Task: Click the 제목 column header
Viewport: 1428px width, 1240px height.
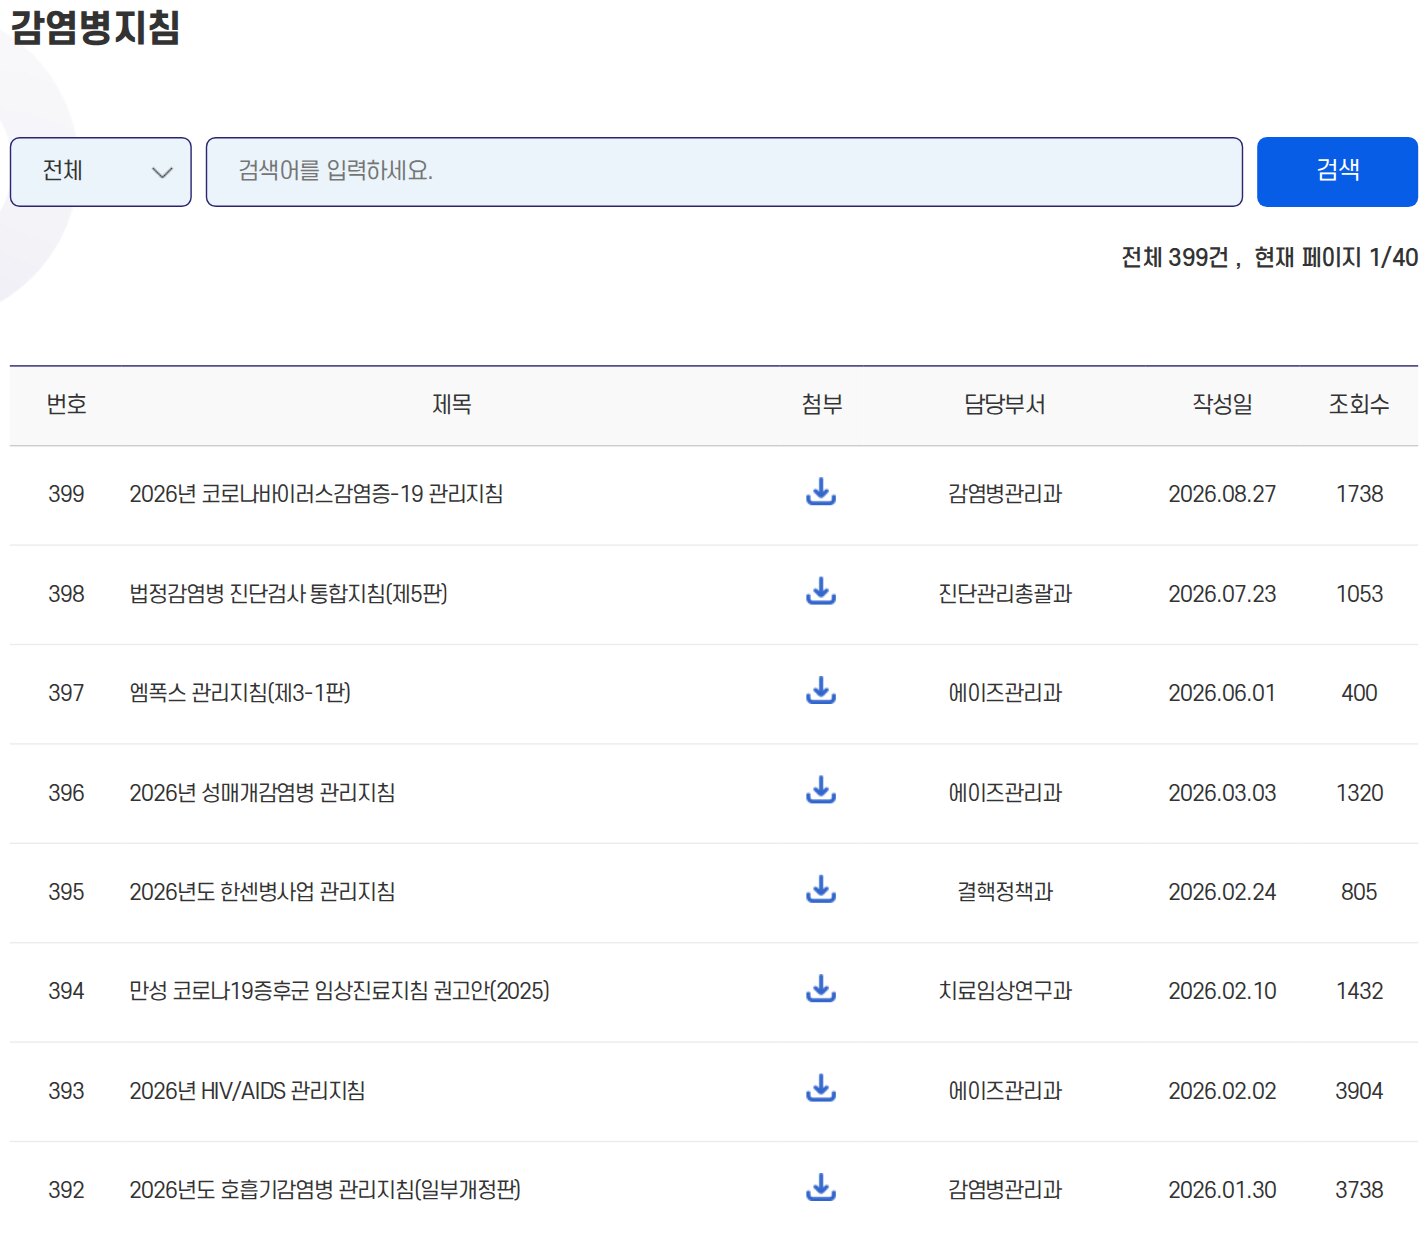Action: click(452, 405)
